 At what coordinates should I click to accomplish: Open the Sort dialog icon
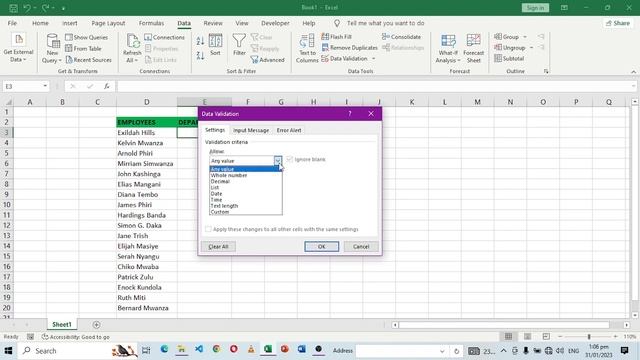pos(215,41)
